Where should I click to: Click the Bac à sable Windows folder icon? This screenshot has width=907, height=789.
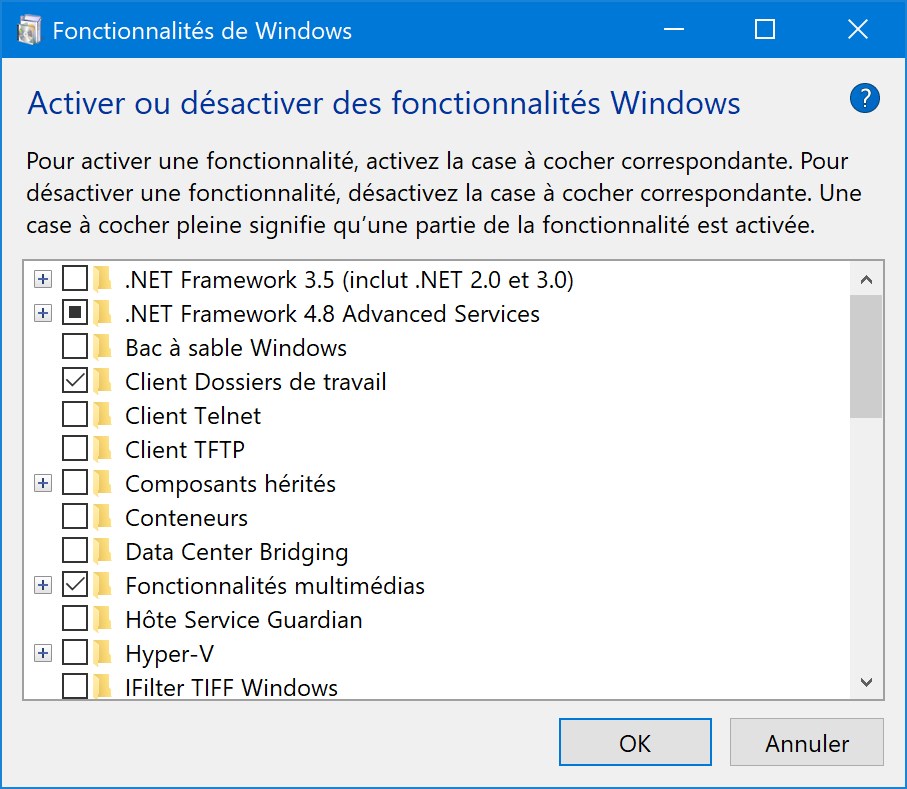(x=102, y=347)
